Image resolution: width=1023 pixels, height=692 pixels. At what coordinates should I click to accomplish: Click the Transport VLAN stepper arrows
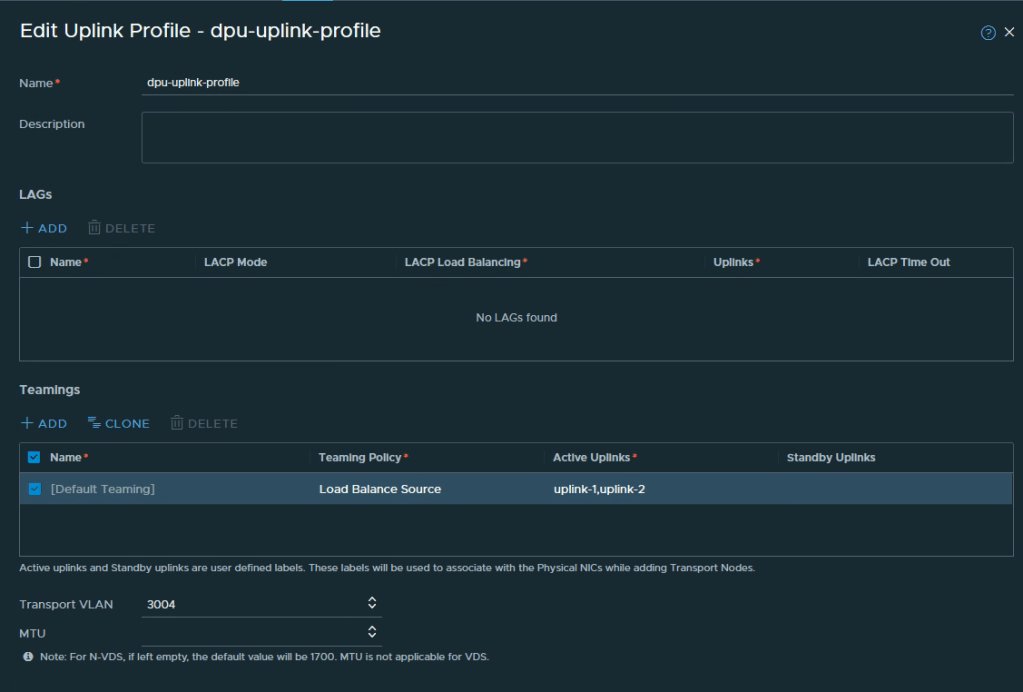372,603
